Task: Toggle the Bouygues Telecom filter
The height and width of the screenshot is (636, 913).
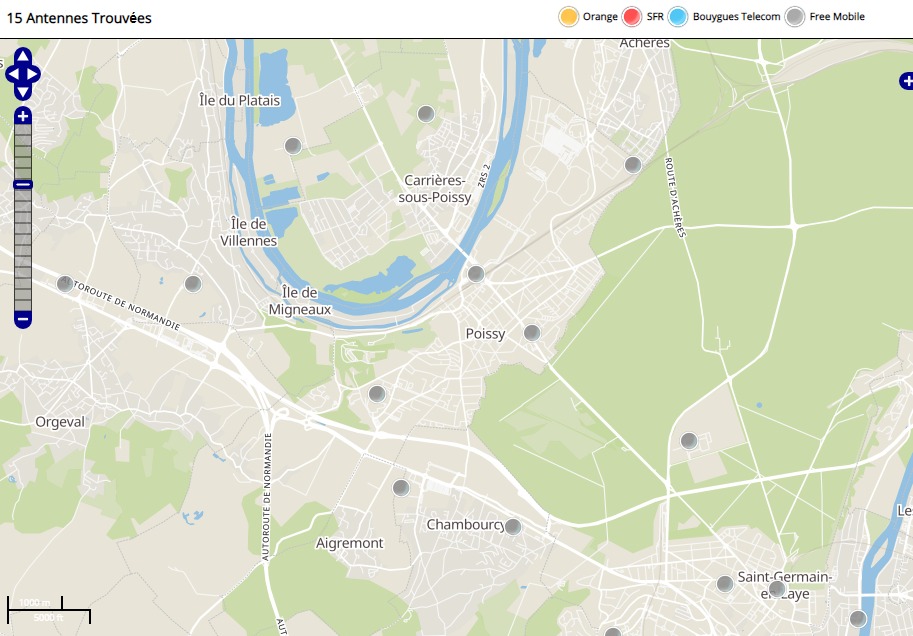Action: point(678,17)
